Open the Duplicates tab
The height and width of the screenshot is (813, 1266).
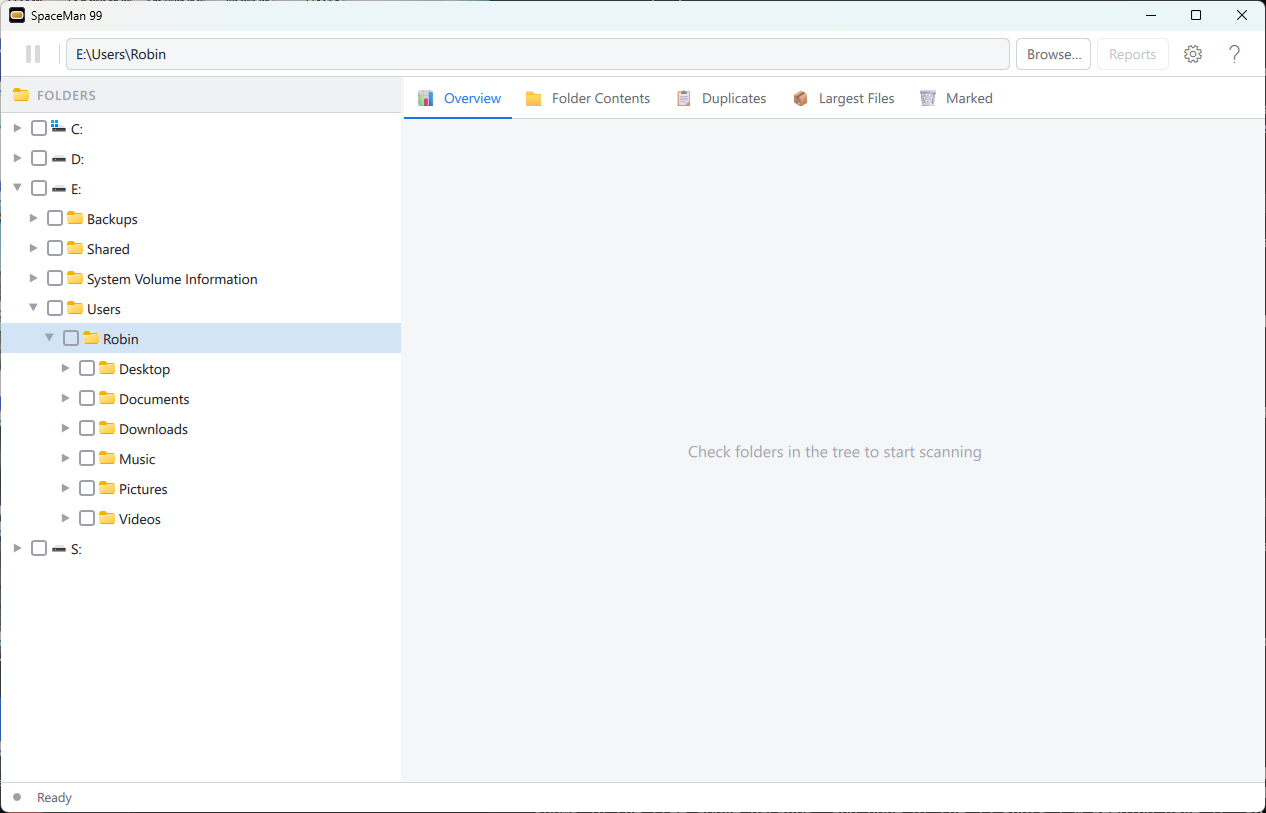pos(721,98)
